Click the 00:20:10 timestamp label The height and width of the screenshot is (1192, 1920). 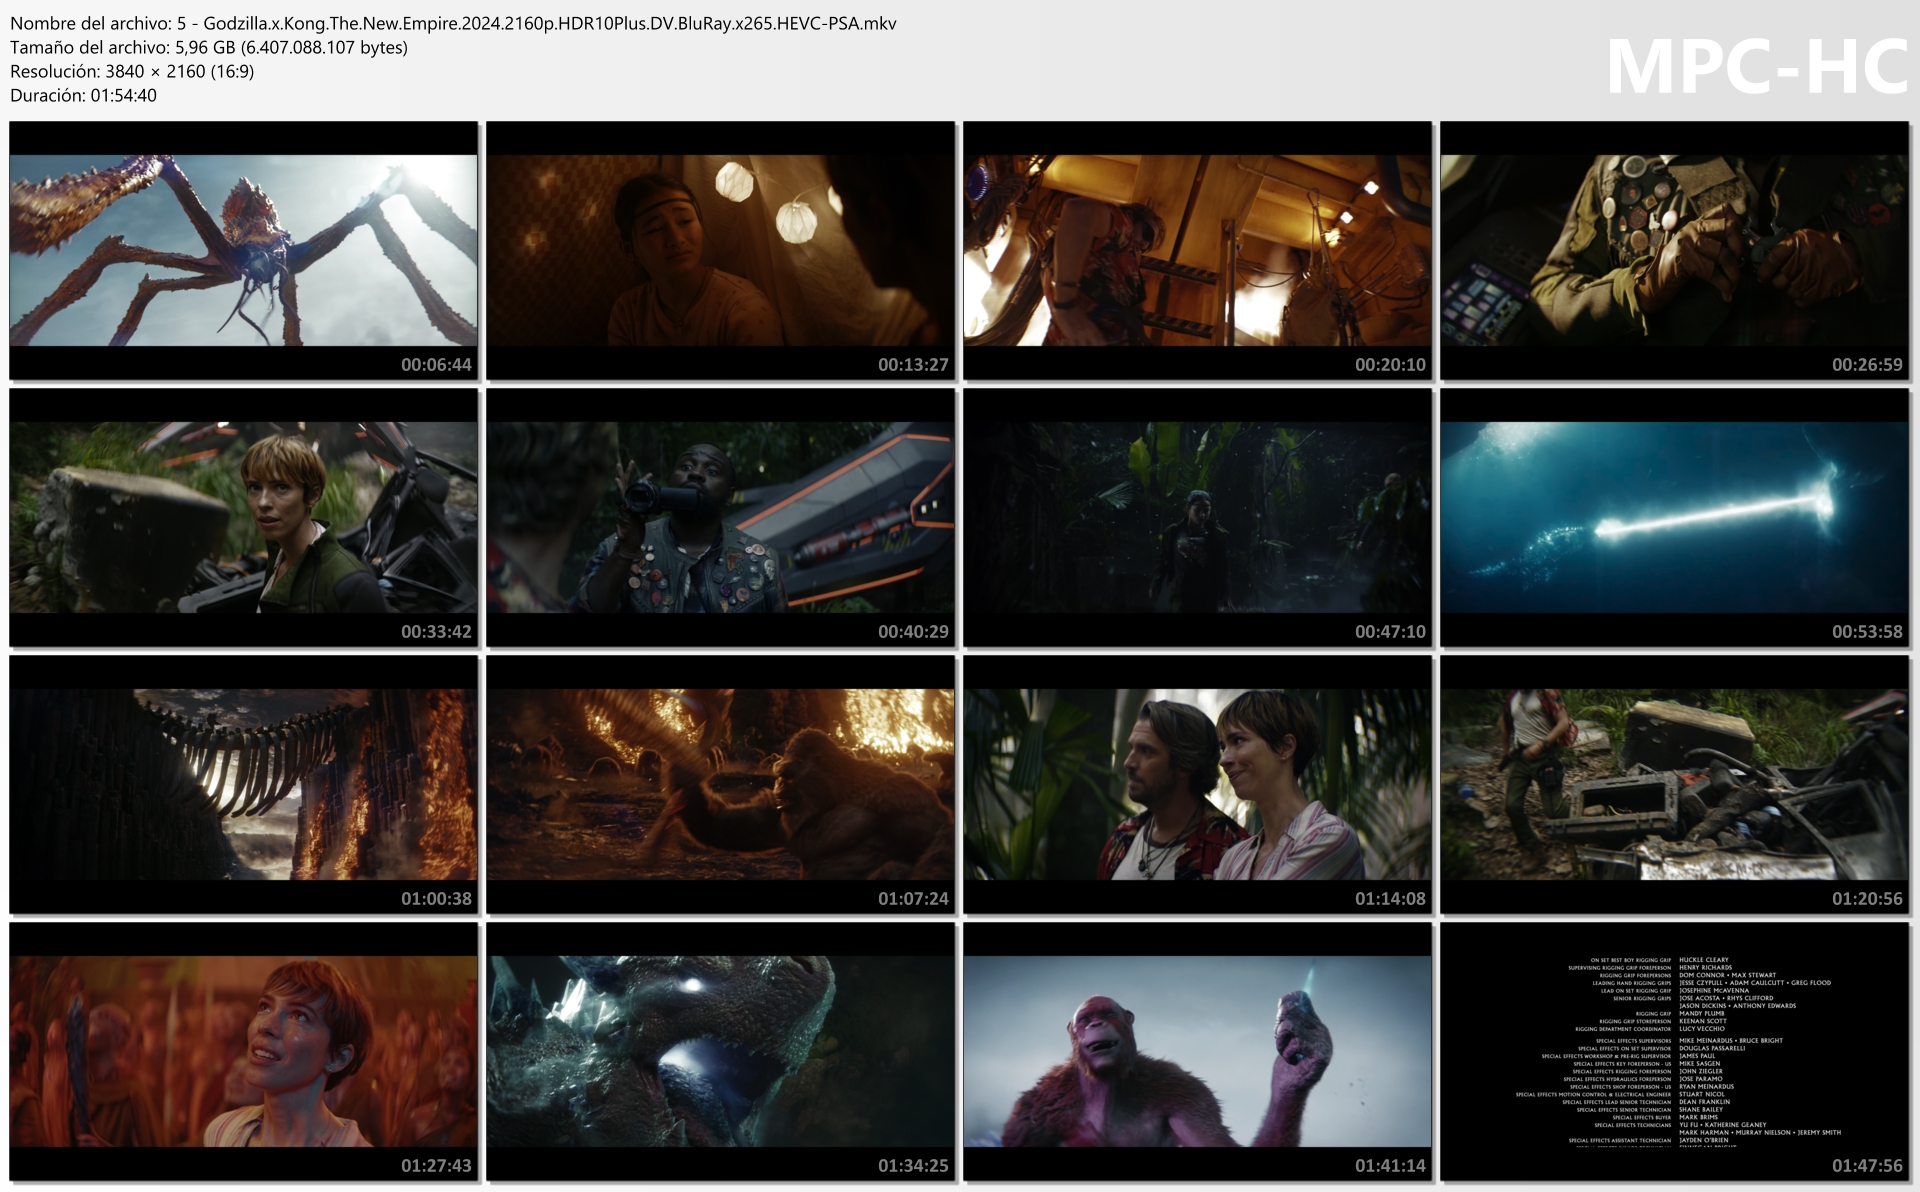tap(1390, 365)
